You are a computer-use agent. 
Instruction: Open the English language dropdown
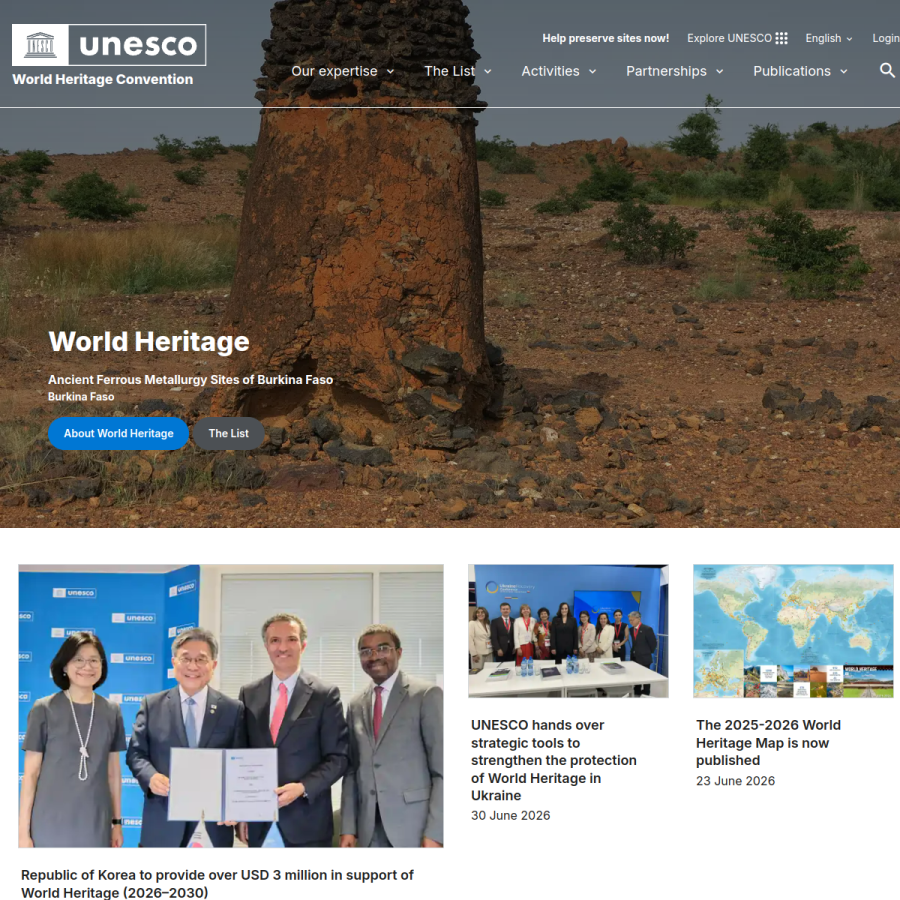coord(829,38)
